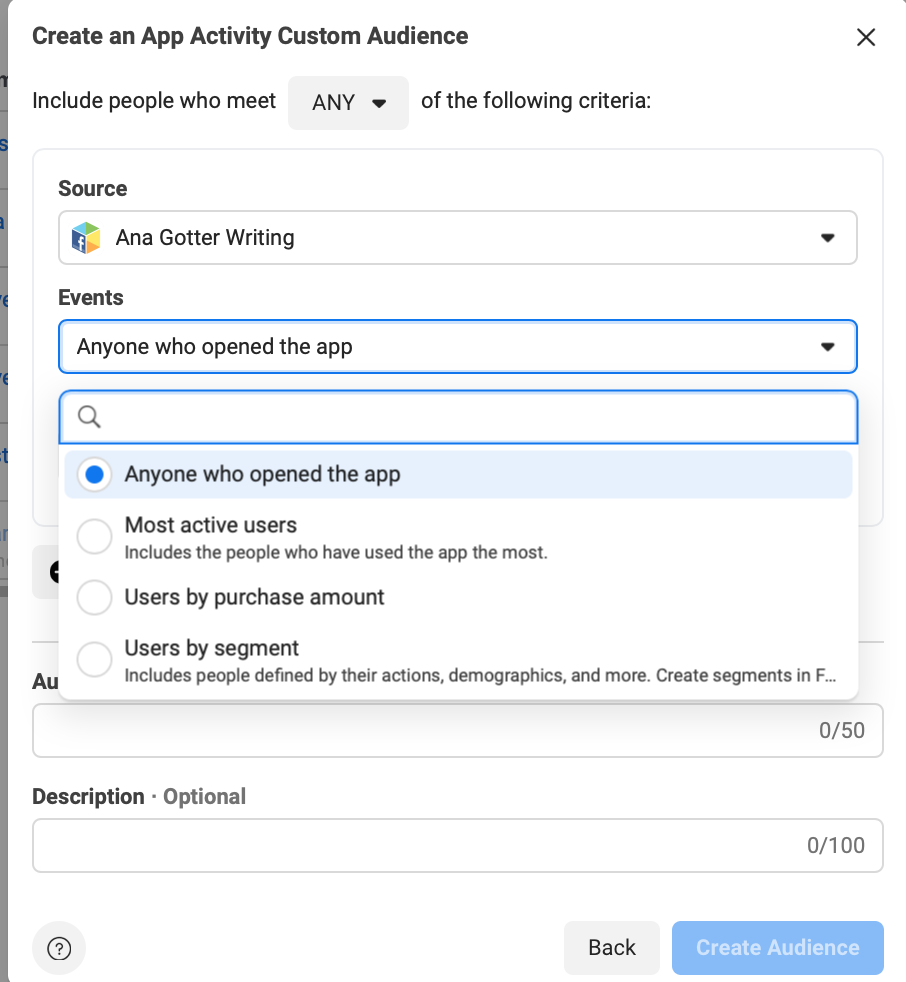The height and width of the screenshot is (982, 906).
Task: Click the 'Users by purchase amount' label
Action: tap(254, 597)
